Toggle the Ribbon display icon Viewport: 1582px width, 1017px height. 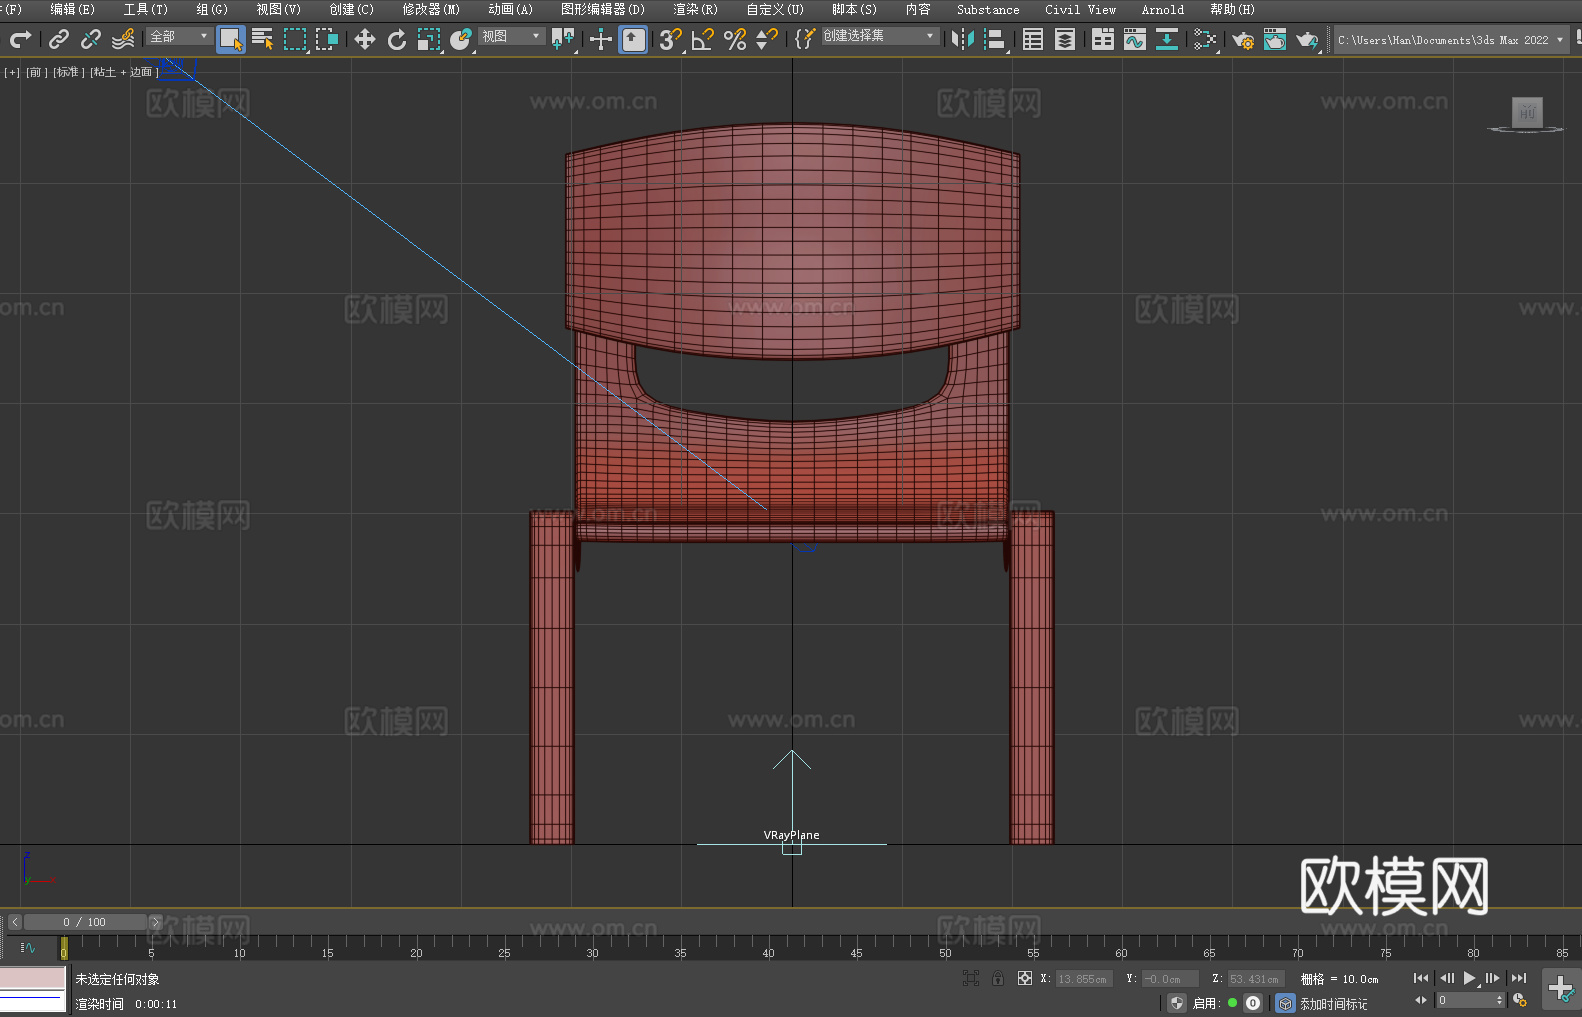tap(1103, 39)
